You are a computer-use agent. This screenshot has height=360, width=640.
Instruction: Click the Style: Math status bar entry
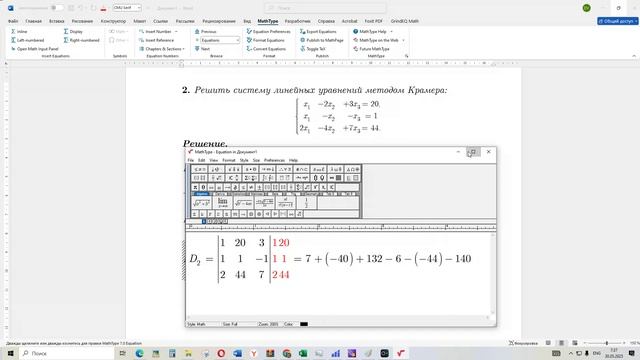(196, 324)
